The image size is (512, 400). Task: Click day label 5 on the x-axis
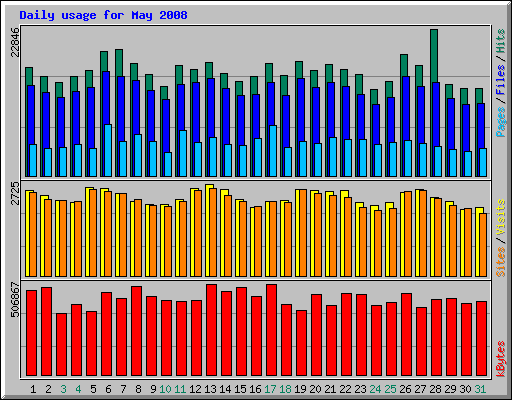click(x=93, y=389)
